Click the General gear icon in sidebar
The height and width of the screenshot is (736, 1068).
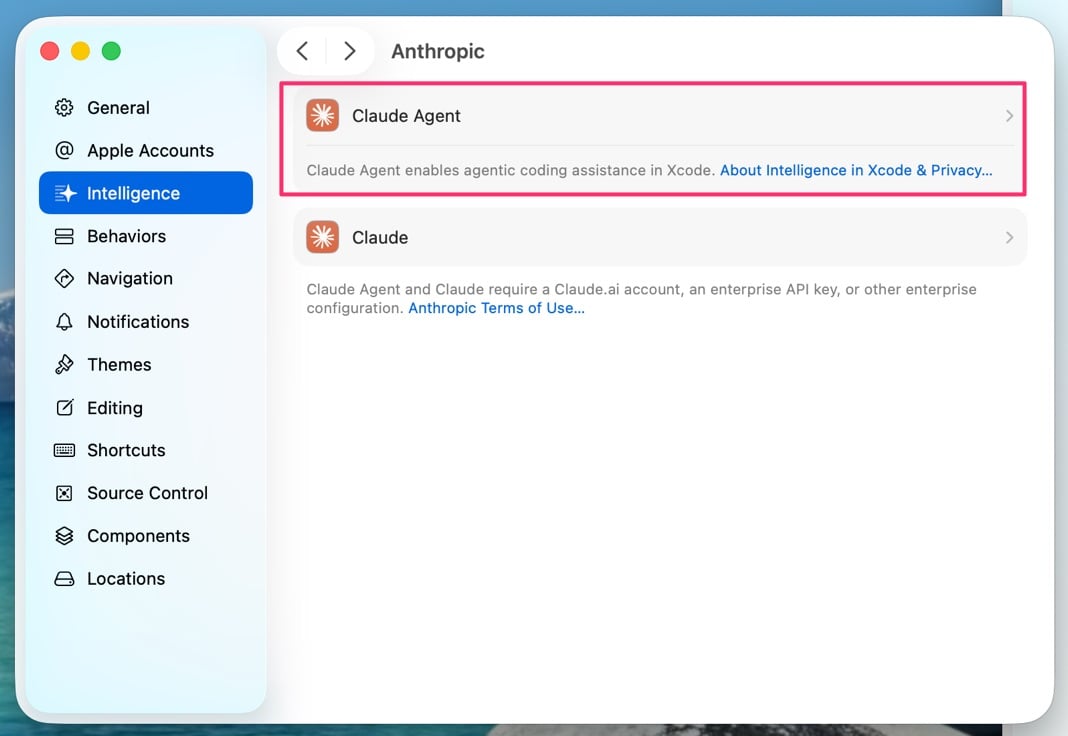[x=64, y=108]
